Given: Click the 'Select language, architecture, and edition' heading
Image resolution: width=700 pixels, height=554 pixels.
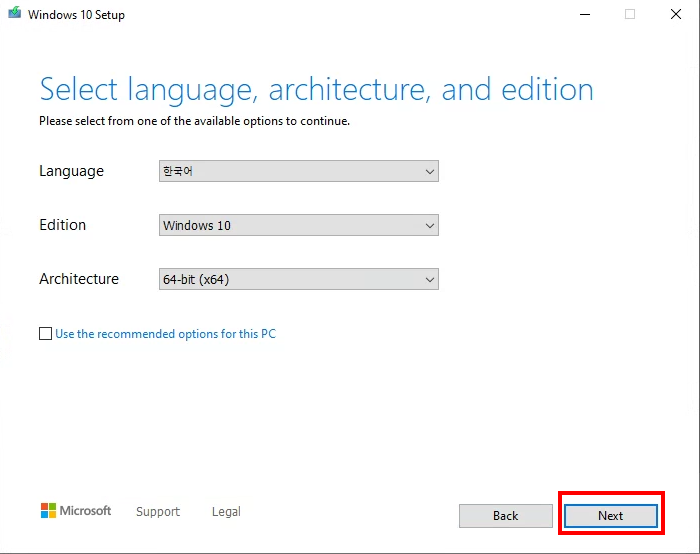Looking at the screenshot, I should click(317, 90).
